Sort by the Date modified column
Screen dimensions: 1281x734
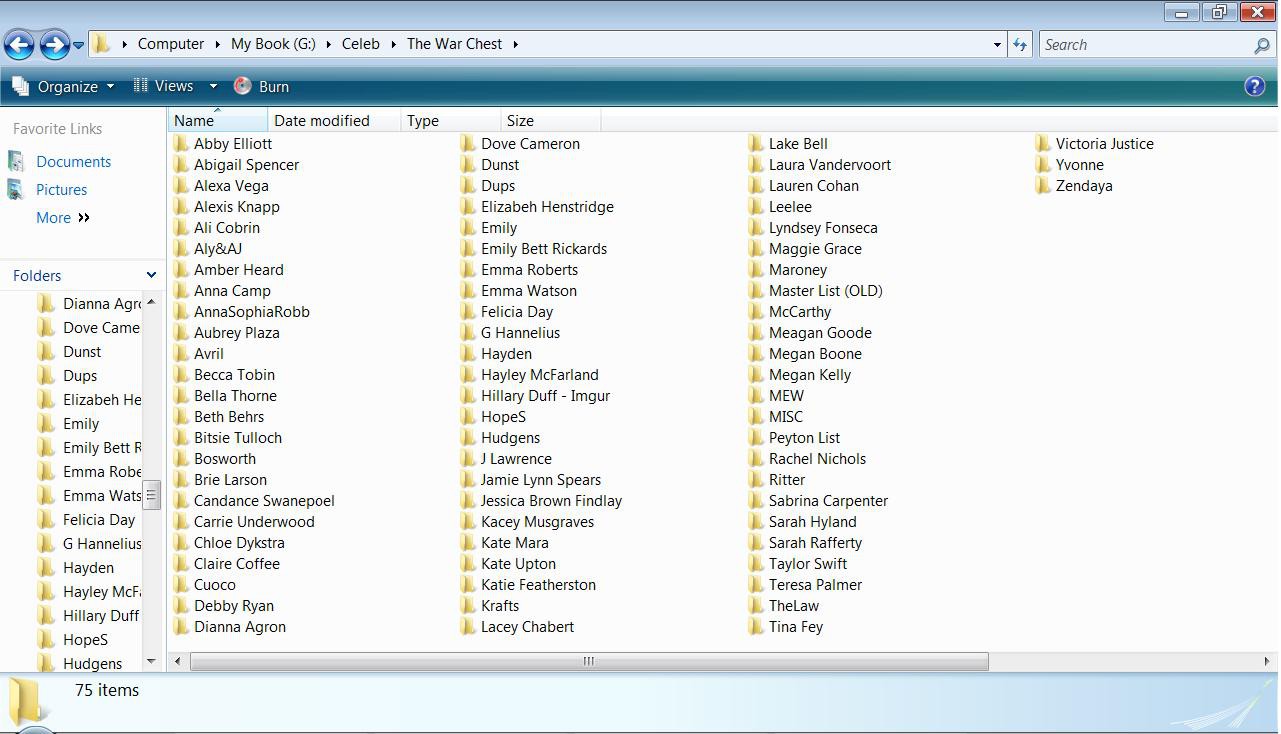pos(322,121)
